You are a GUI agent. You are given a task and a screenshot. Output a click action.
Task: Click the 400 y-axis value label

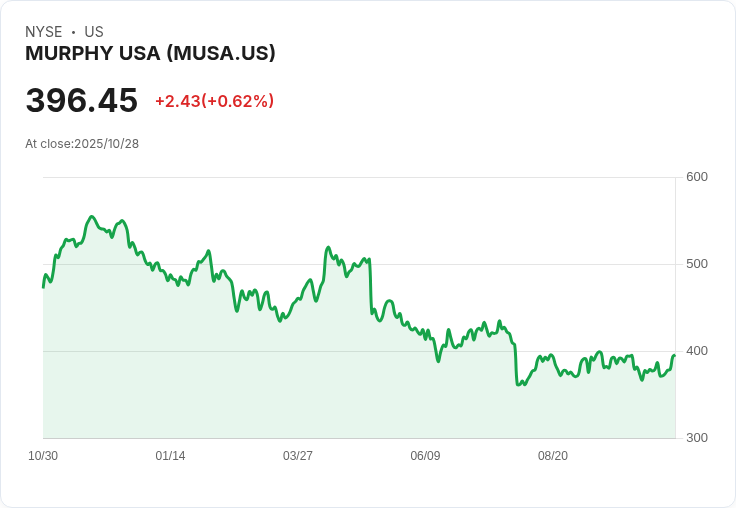tap(697, 351)
